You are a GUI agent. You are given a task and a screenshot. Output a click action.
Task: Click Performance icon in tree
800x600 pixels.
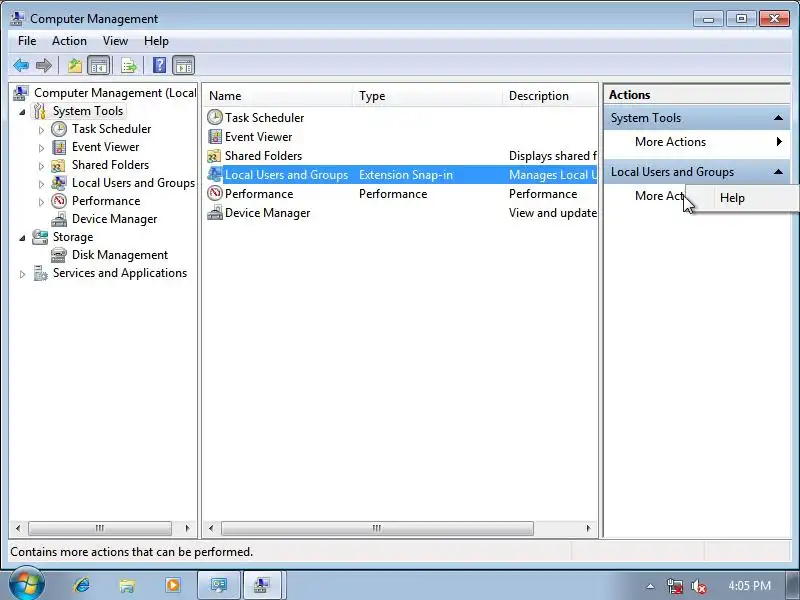pos(59,201)
